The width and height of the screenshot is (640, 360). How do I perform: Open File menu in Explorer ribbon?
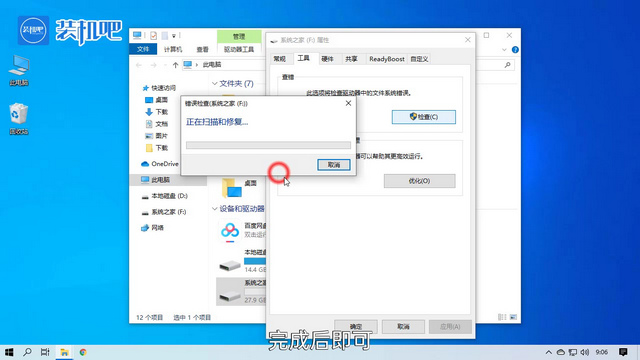143,49
